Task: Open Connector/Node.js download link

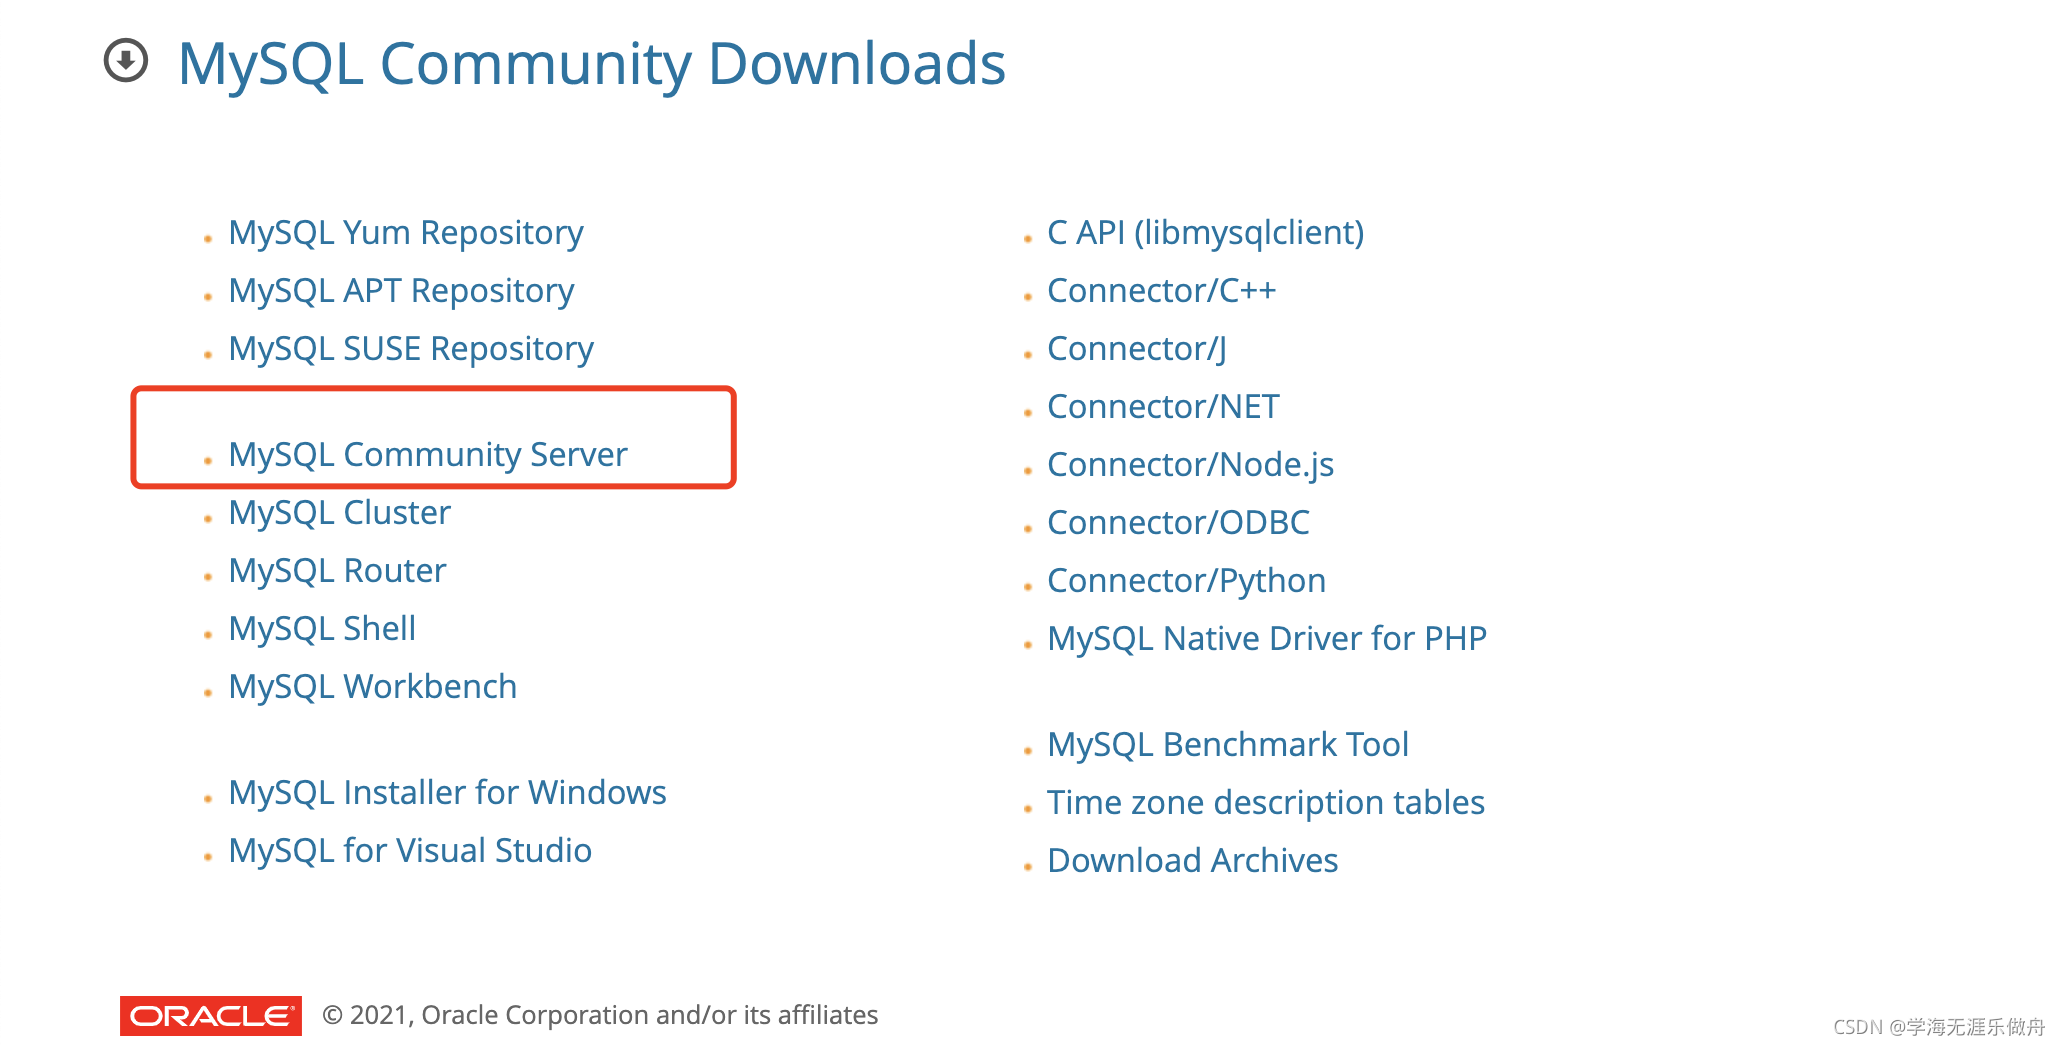Action: coord(1191,465)
